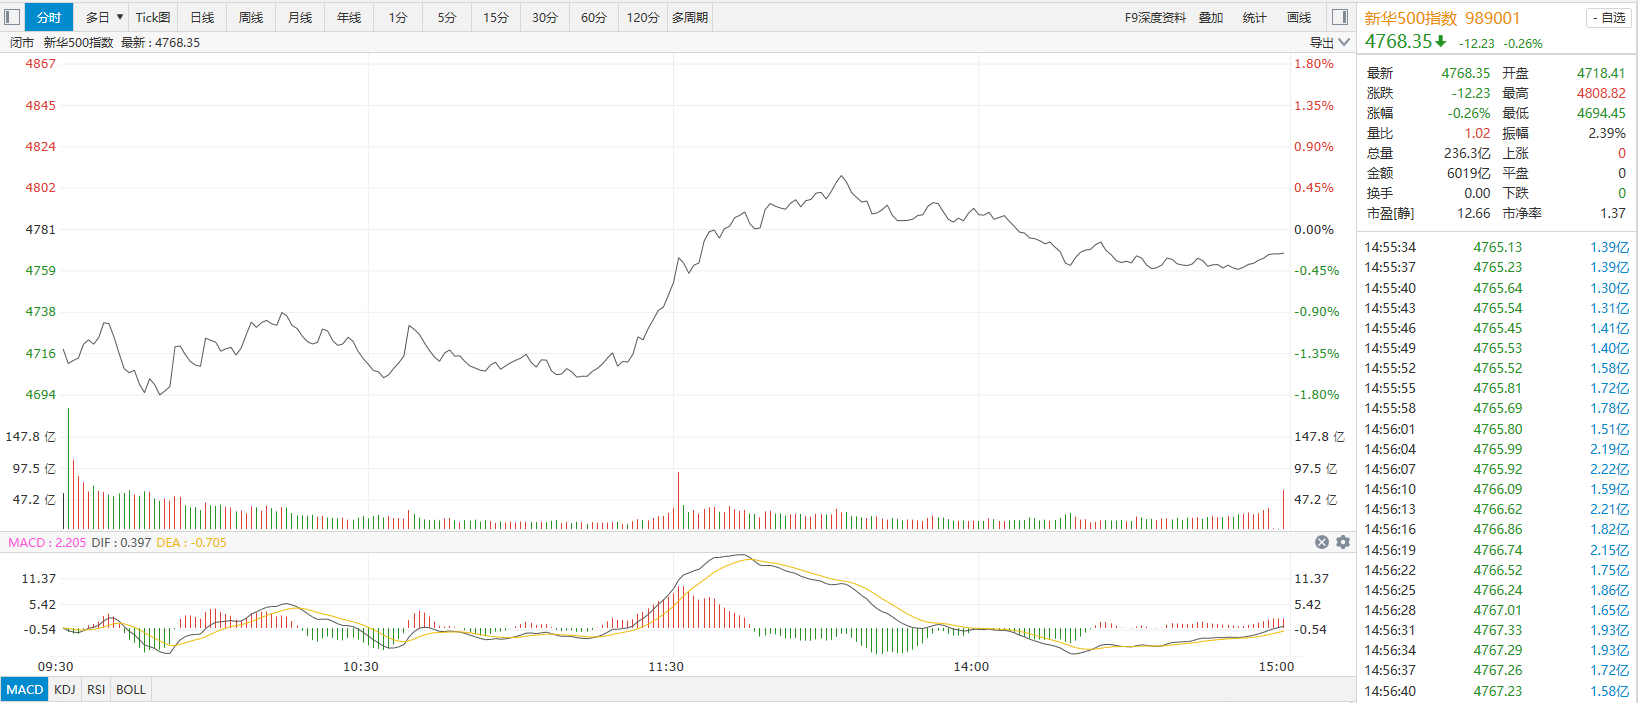Image resolution: width=1638 pixels, height=703 pixels.
Task: Show the BOLL indicator tab
Action: (x=131, y=689)
